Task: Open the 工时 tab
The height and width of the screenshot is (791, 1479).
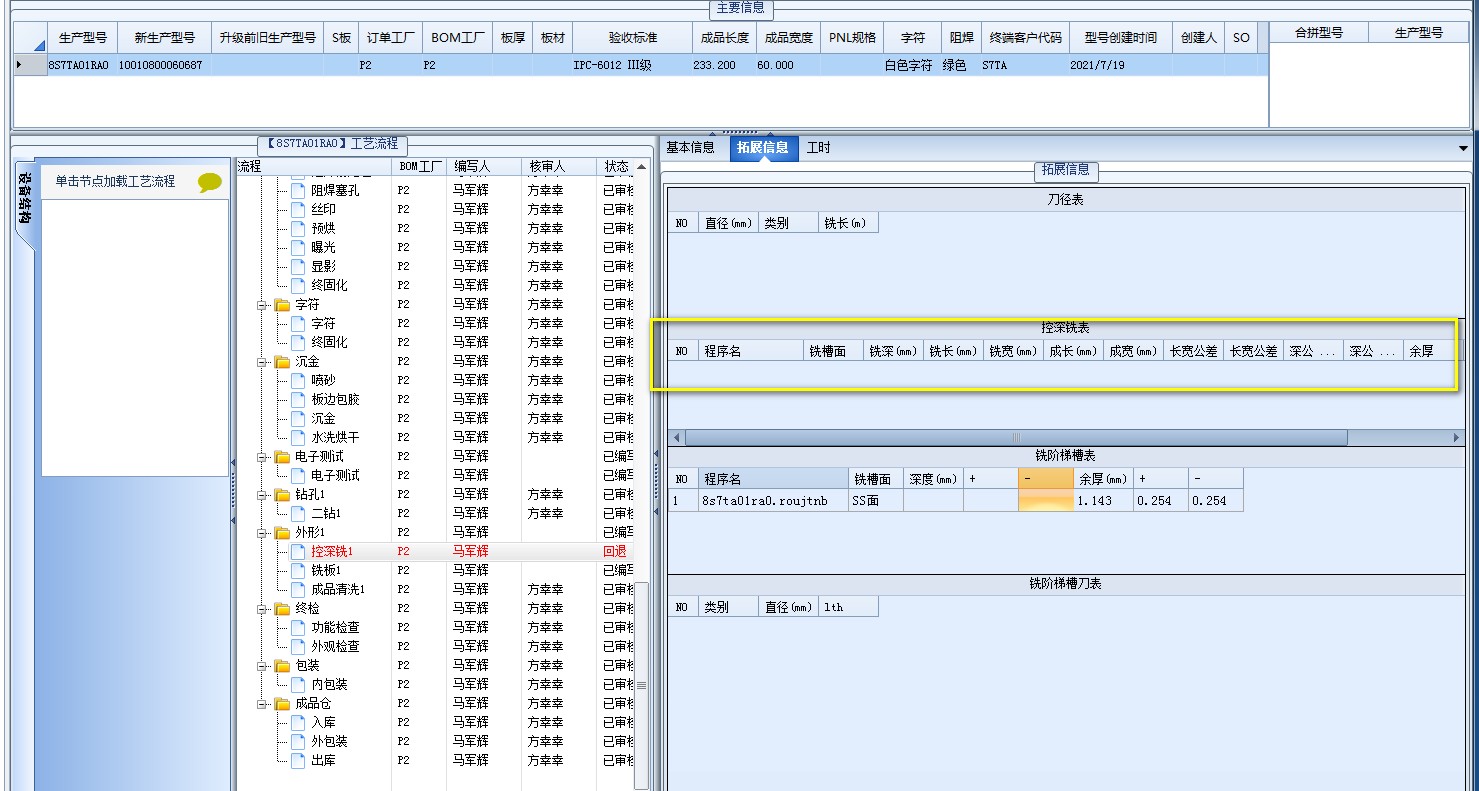Action: pos(818,148)
